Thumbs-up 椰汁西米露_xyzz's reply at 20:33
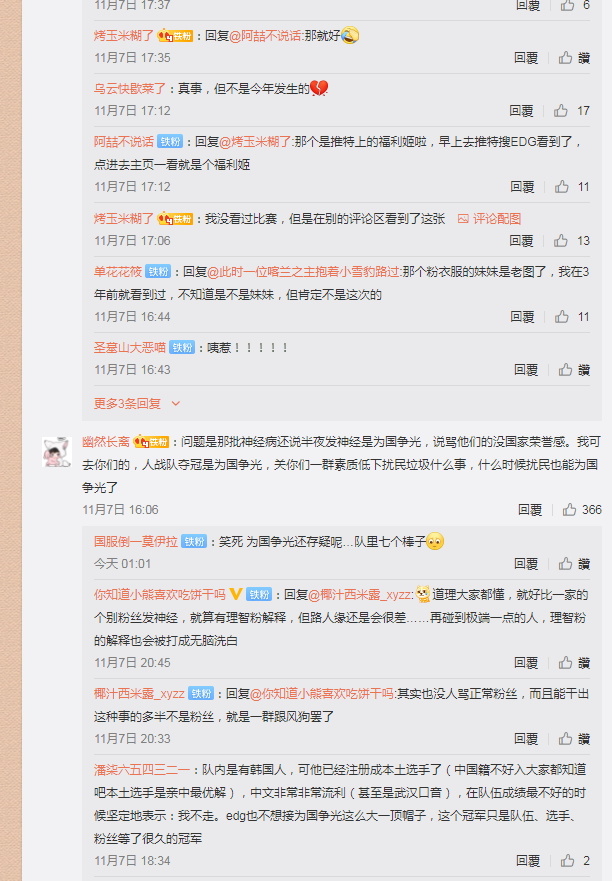This screenshot has height=881, width=612. [565, 738]
